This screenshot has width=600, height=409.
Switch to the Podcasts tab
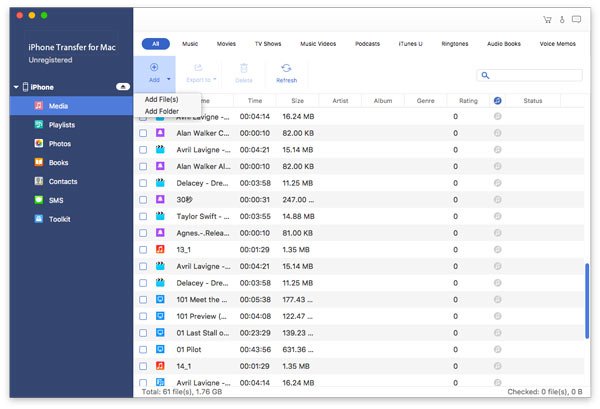(x=367, y=44)
